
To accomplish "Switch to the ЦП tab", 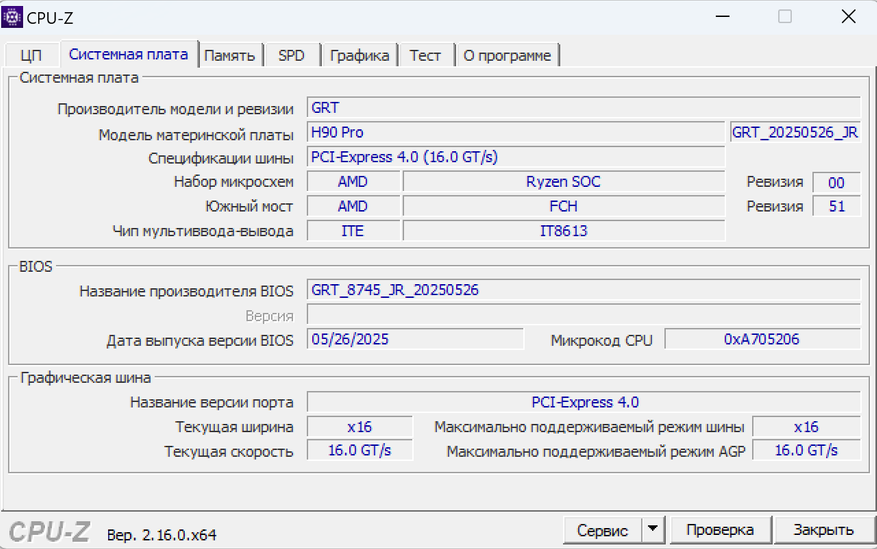I will click(x=31, y=55).
